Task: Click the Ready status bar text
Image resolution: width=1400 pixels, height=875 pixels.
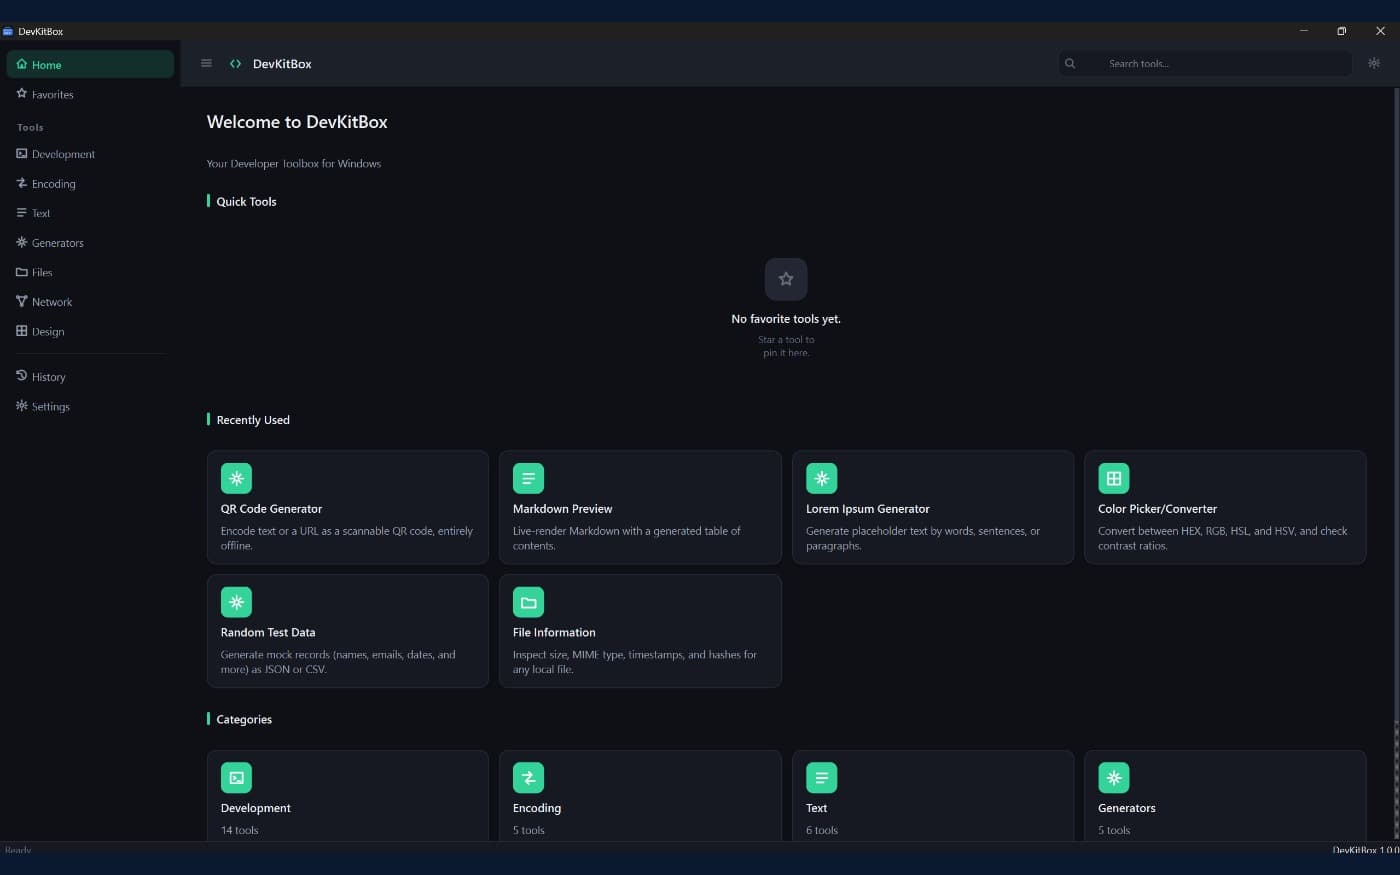Action: (x=18, y=850)
